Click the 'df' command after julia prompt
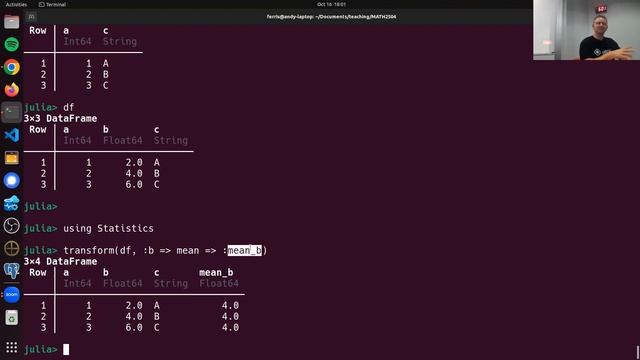The image size is (640, 360). pos(69,107)
